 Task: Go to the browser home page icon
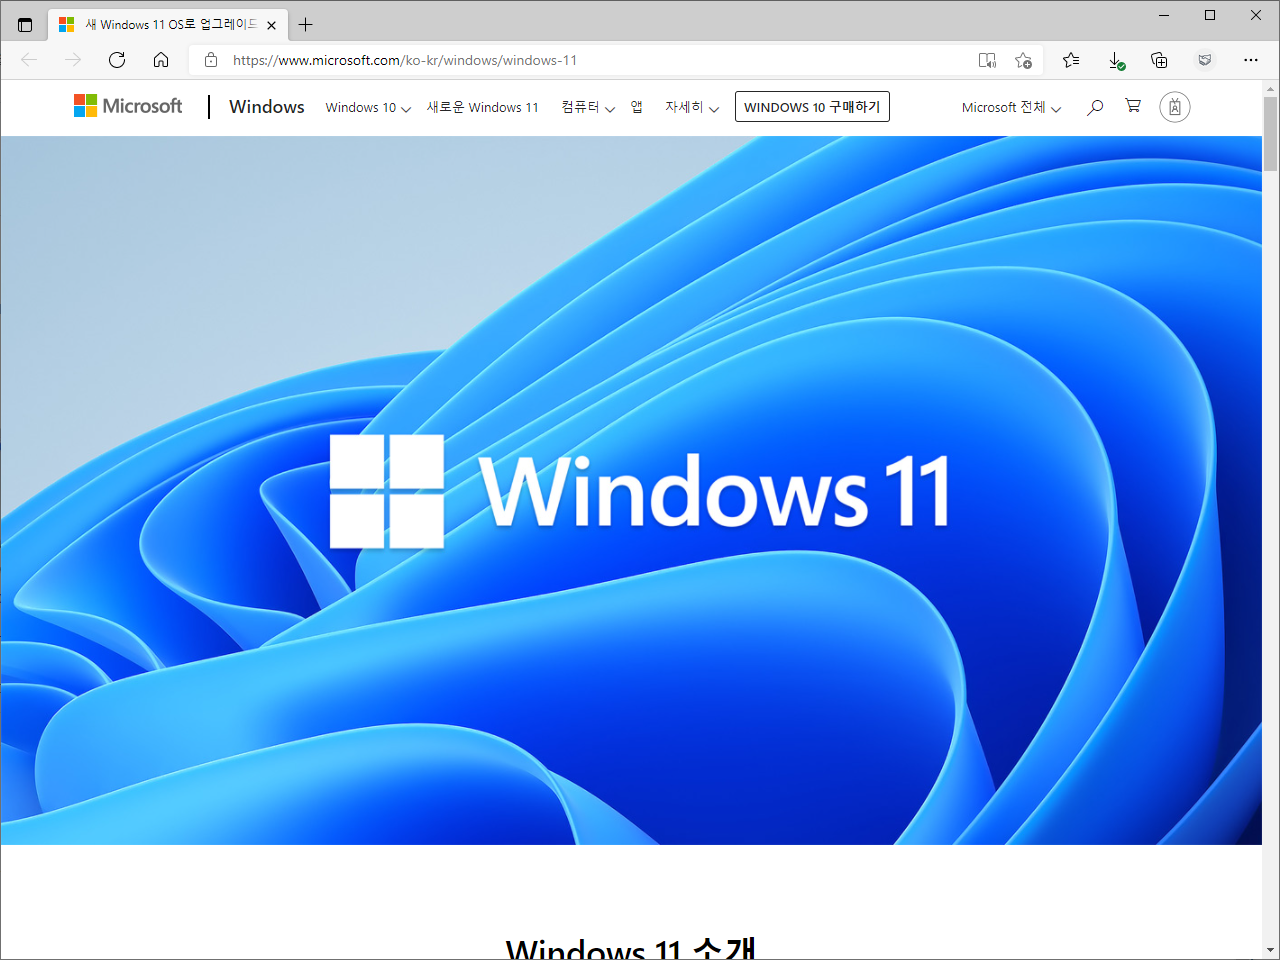click(161, 60)
